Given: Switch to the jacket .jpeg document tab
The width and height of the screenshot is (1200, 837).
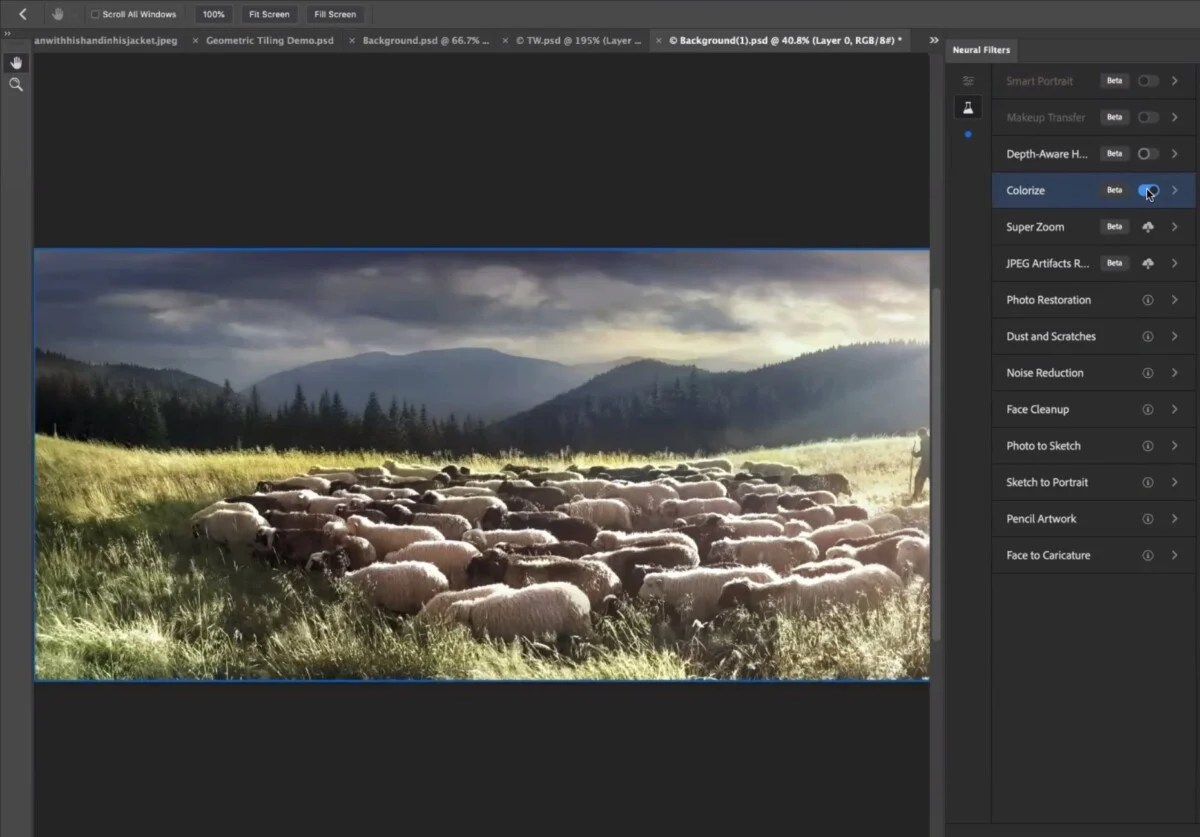Looking at the screenshot, I should point(105,41).
